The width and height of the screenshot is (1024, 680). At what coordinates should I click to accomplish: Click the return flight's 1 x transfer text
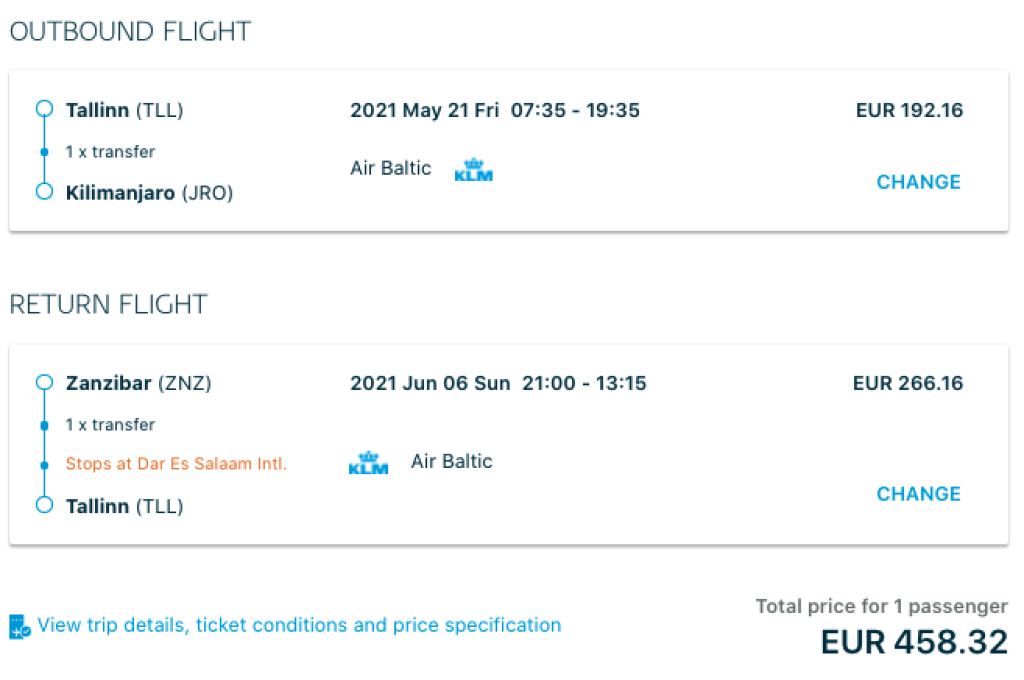(110, 425)
